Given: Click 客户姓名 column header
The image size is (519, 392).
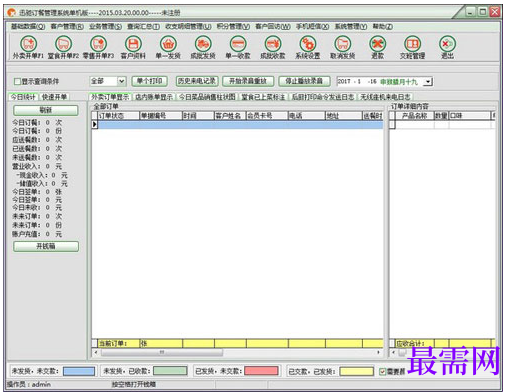Looking at the screenshot, I should [x=230, y=116].
